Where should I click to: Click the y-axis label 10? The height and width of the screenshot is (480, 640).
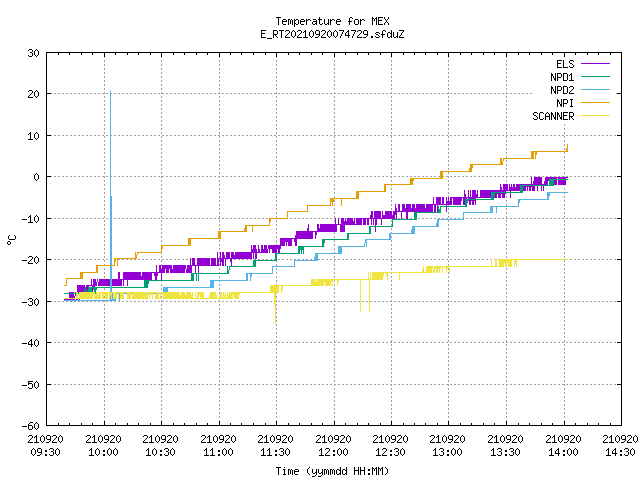pos(33,136)
